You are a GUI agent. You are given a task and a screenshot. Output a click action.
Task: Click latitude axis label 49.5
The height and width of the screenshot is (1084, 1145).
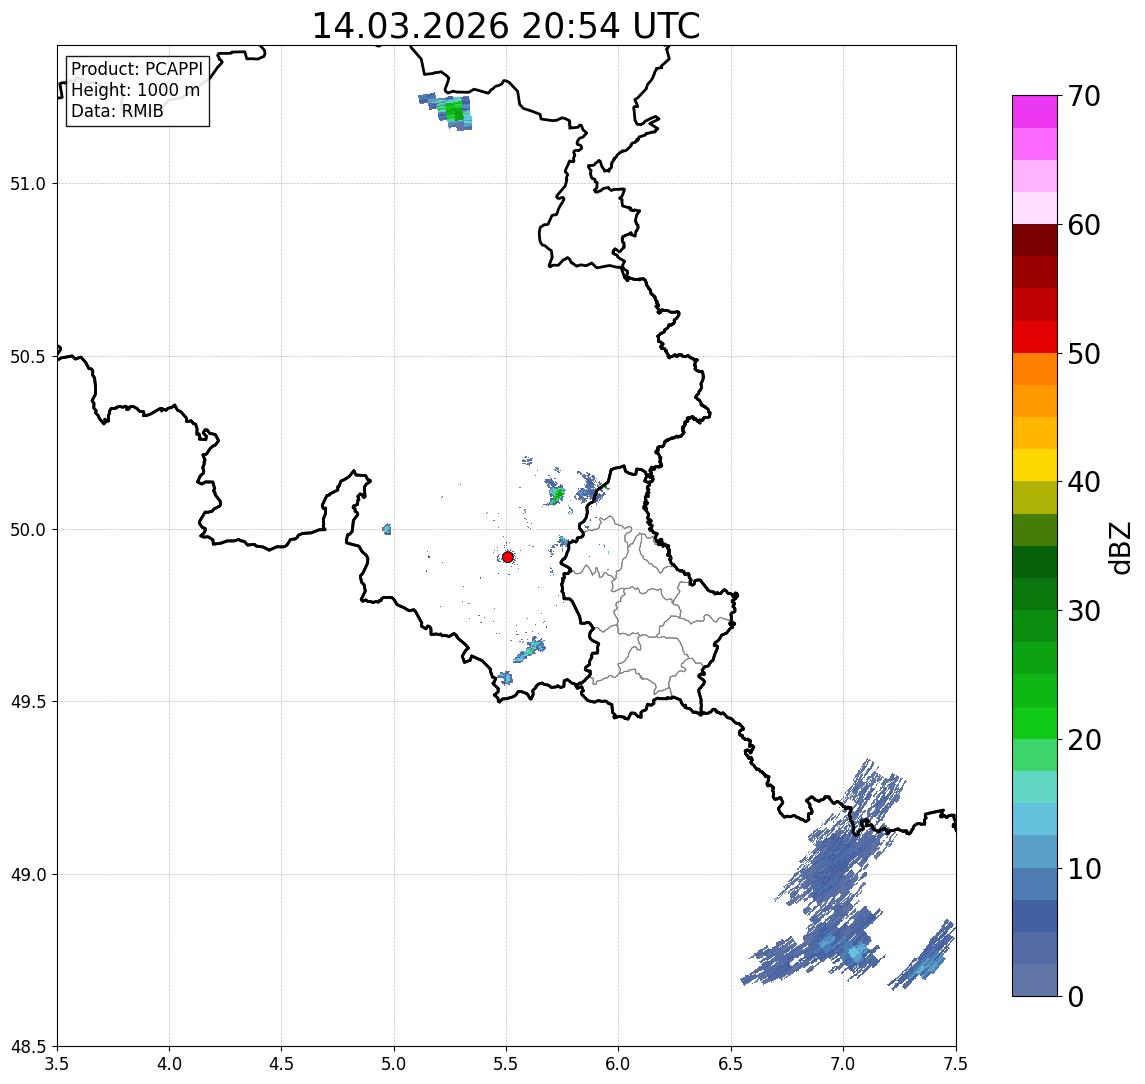[28, 702]
